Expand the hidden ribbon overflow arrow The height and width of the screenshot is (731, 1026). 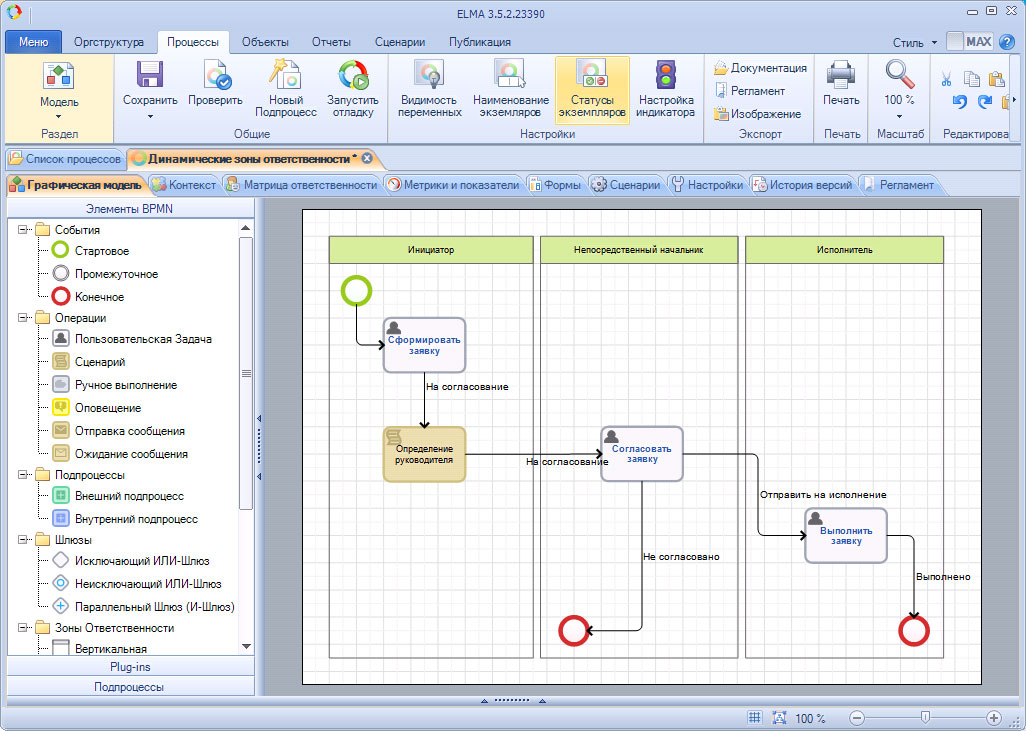tap(1015, 100)
